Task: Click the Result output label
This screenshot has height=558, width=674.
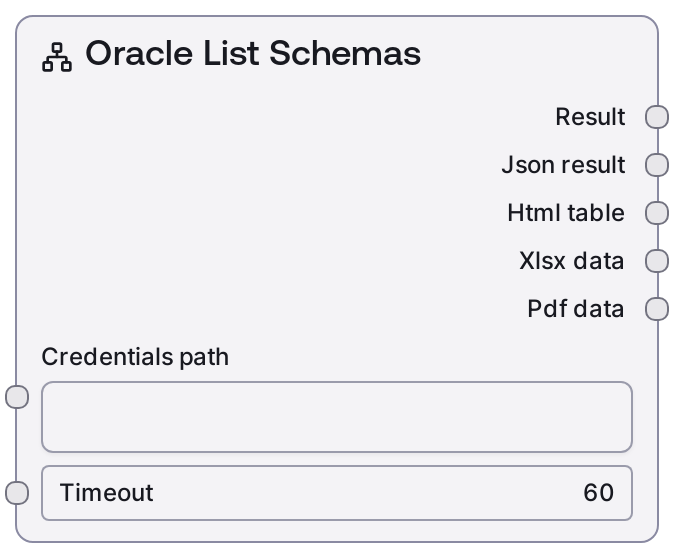Action: tap(590, 117)
